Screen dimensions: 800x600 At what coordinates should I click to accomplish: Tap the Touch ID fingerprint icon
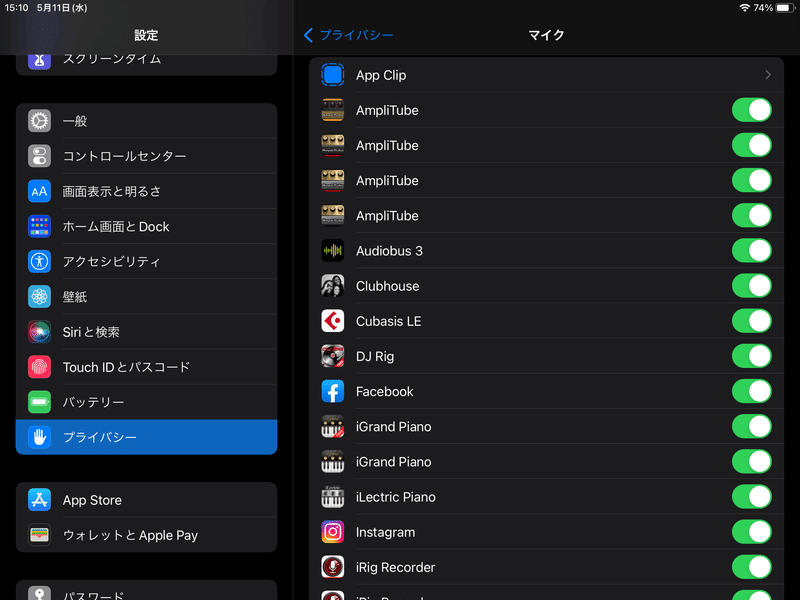(39, 367)
